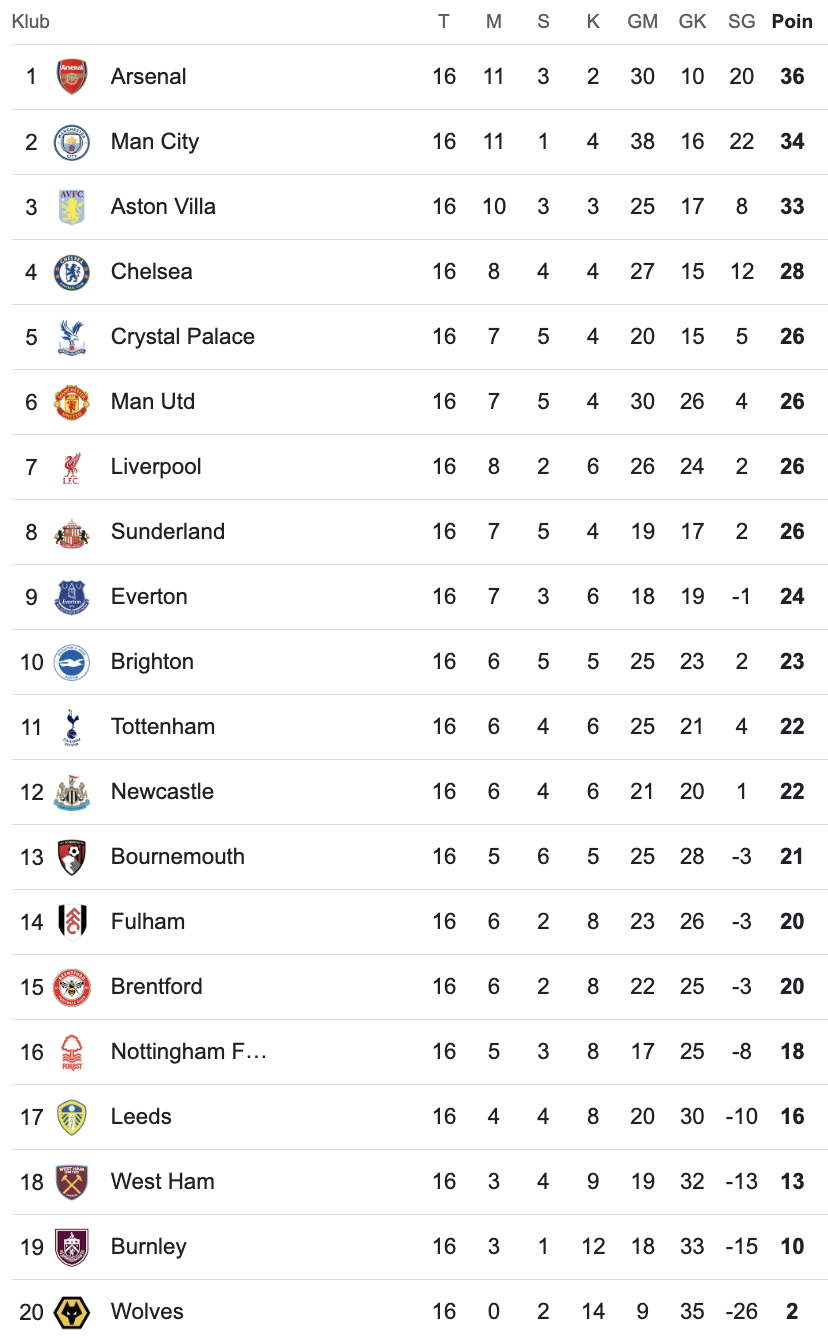This screenshot has height=1338, width=828.
Task: Click the Klub column header
Action: click(x=31, y=22)
